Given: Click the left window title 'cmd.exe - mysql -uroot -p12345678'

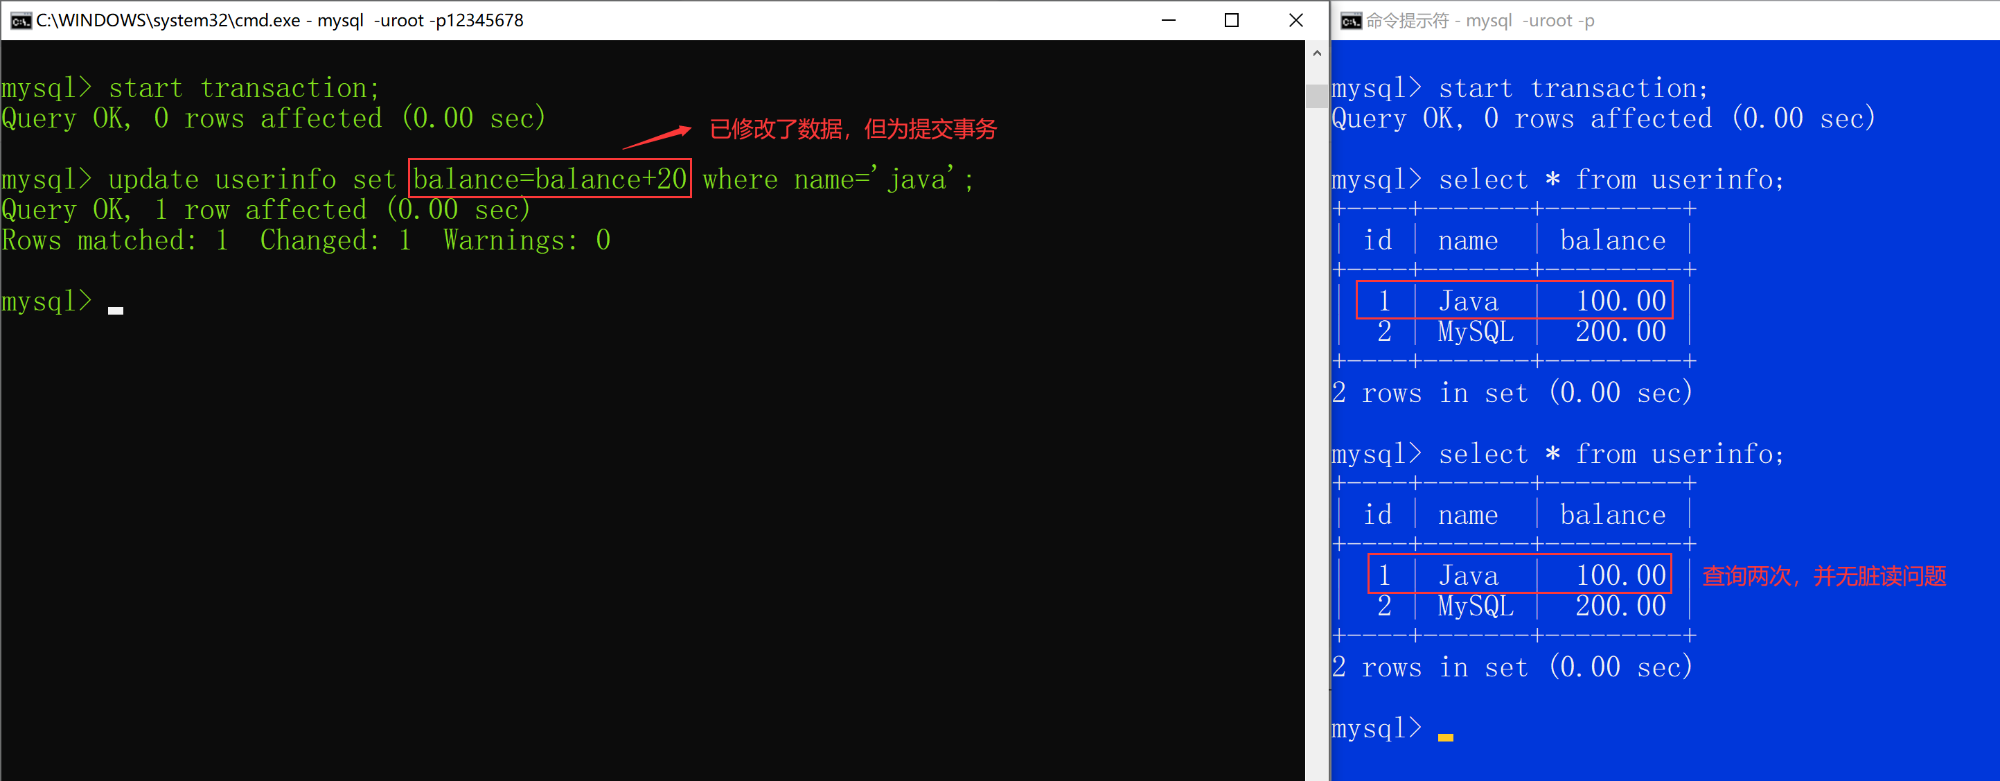Looking at the screenshot, I should point(280,20).
